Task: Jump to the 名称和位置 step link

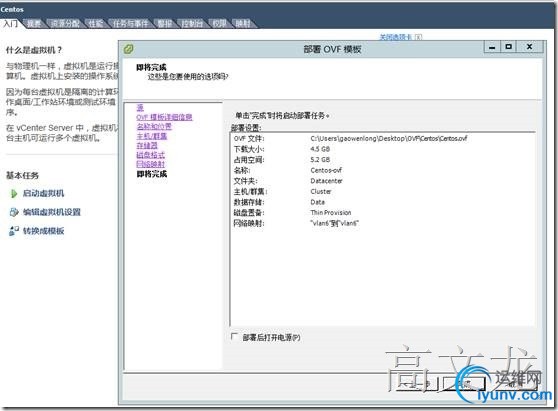Action: [x=154, y=126]
